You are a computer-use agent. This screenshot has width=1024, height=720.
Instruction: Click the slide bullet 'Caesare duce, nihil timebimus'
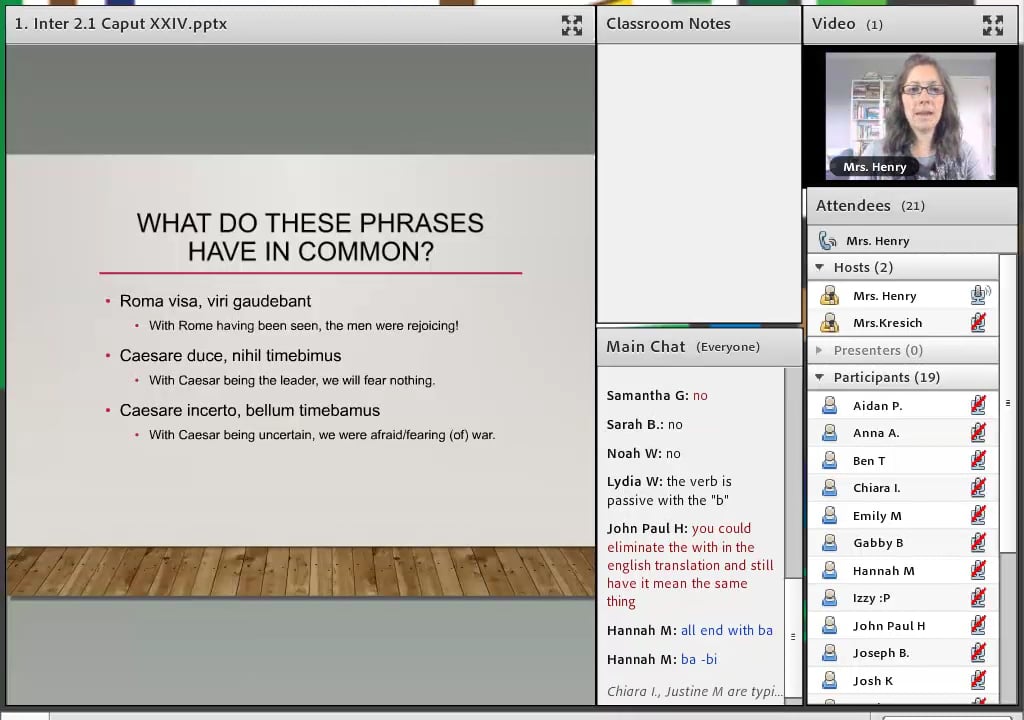pos(231,355)
